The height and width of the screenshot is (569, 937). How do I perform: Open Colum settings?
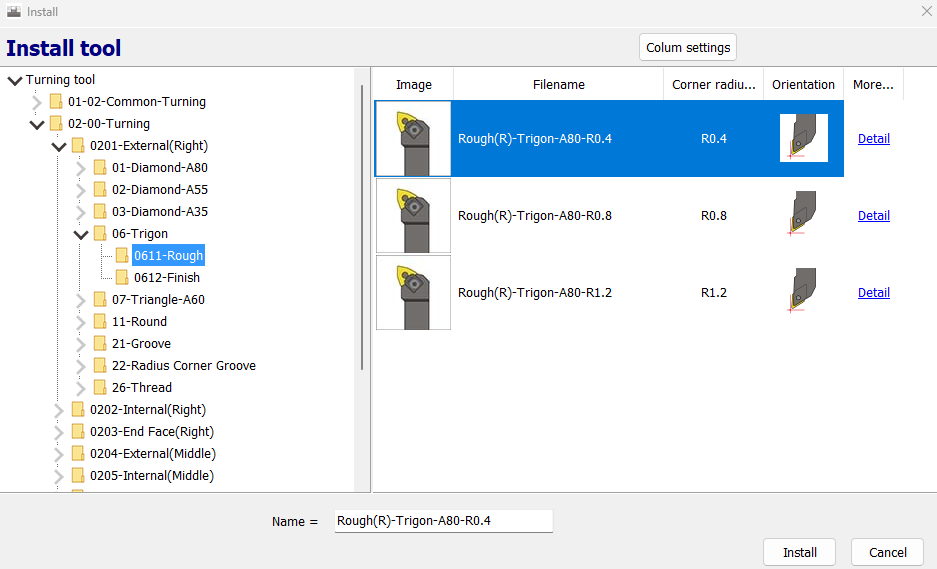pos(688,47)
